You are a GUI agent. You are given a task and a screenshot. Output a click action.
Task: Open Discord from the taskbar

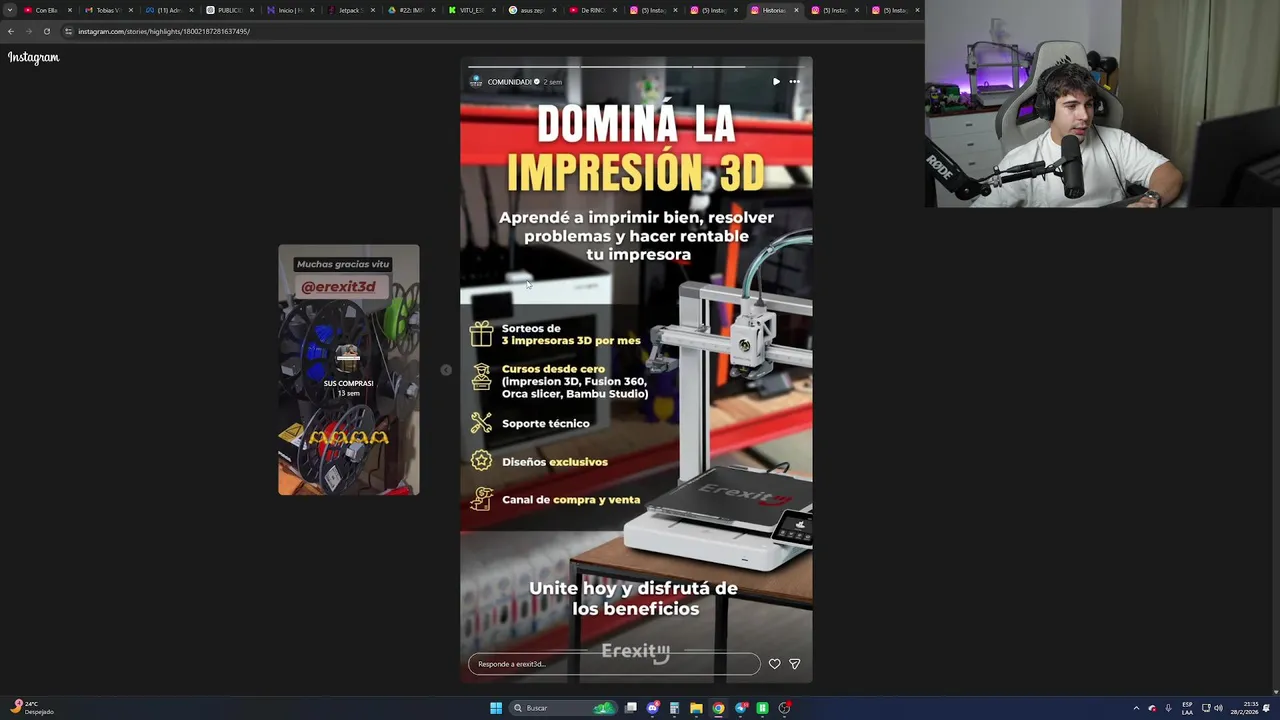pos(653,708)
